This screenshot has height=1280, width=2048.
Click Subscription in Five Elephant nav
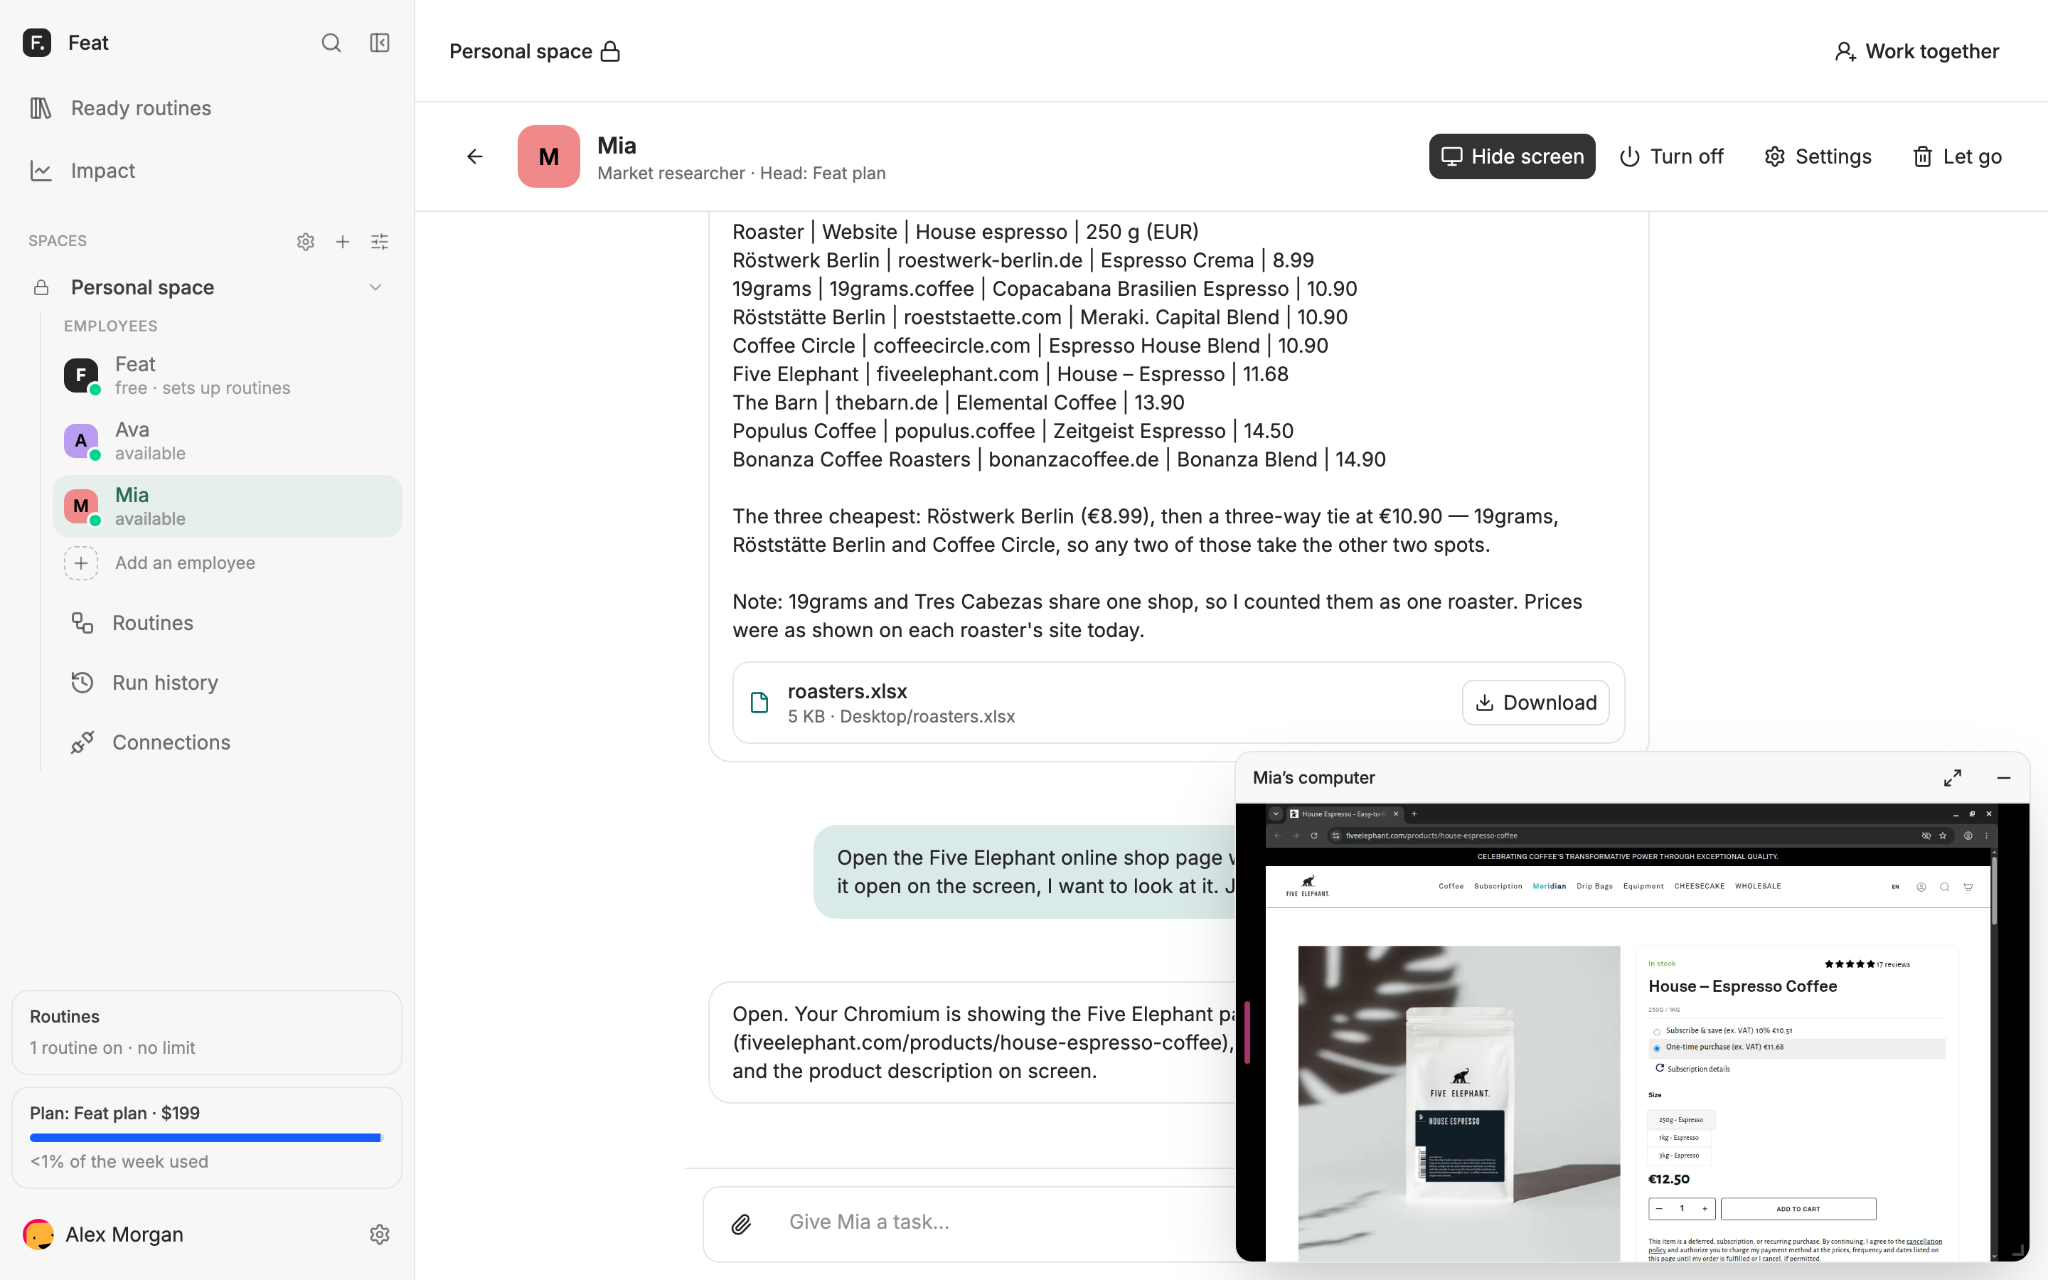tap(1498, 887)
